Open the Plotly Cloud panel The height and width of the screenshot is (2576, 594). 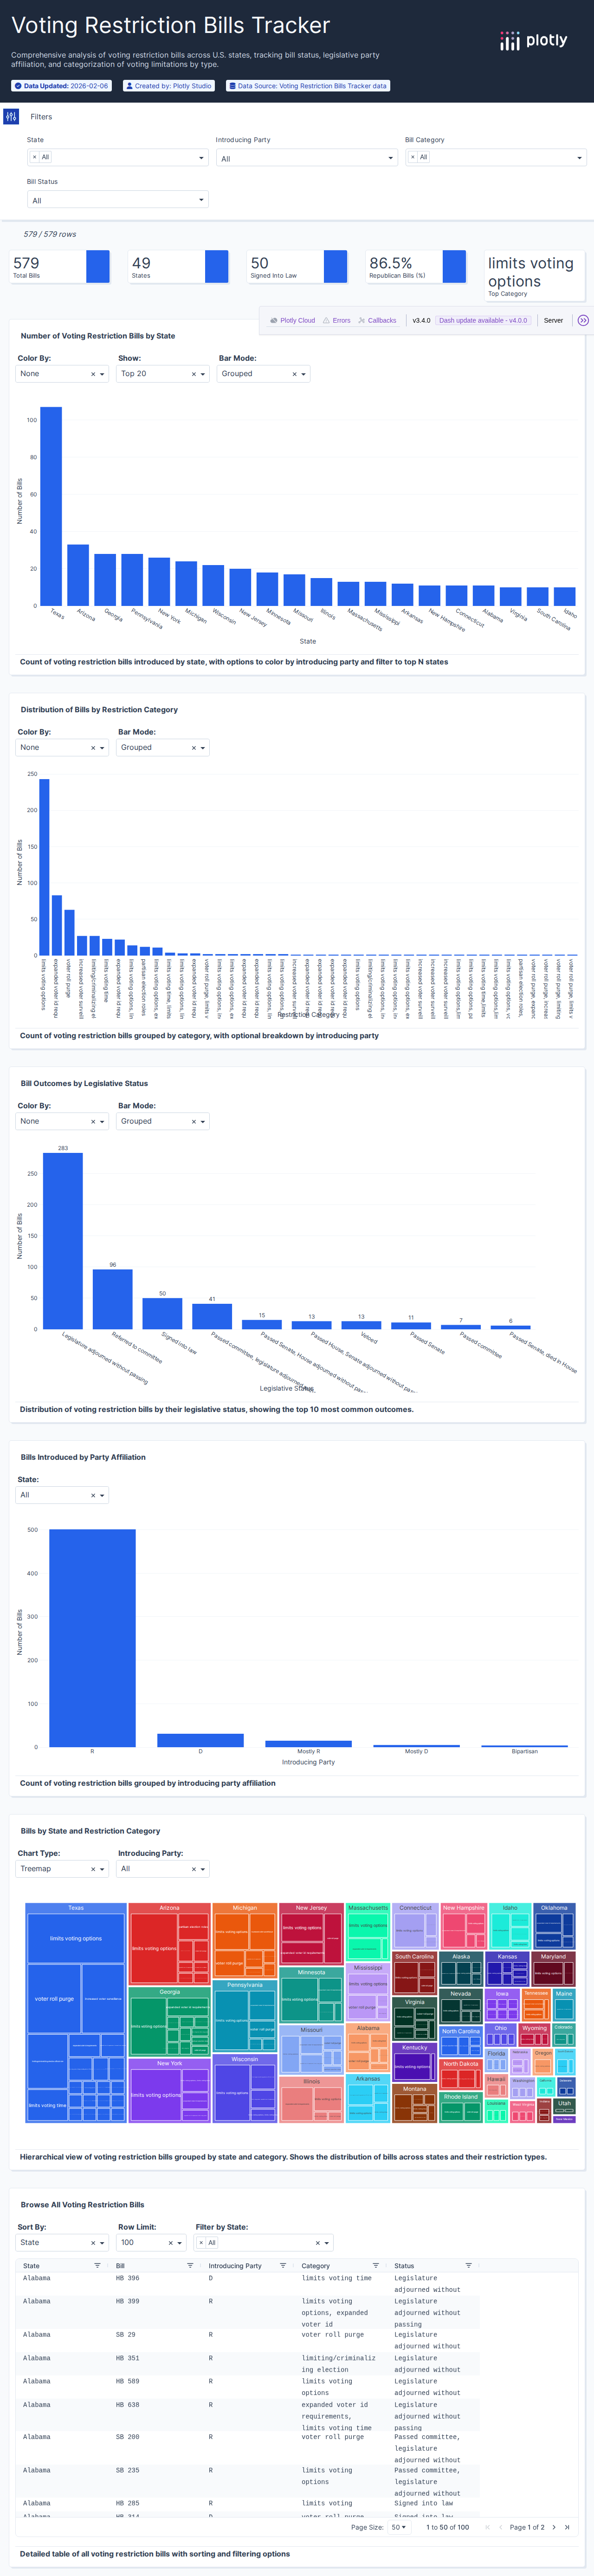click(x=296, y=320)
